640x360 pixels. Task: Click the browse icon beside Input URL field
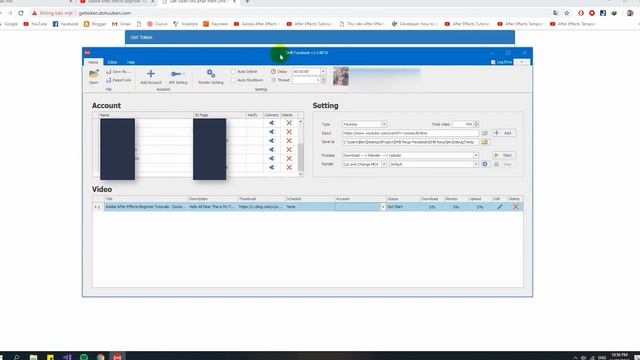pos(484,133)
